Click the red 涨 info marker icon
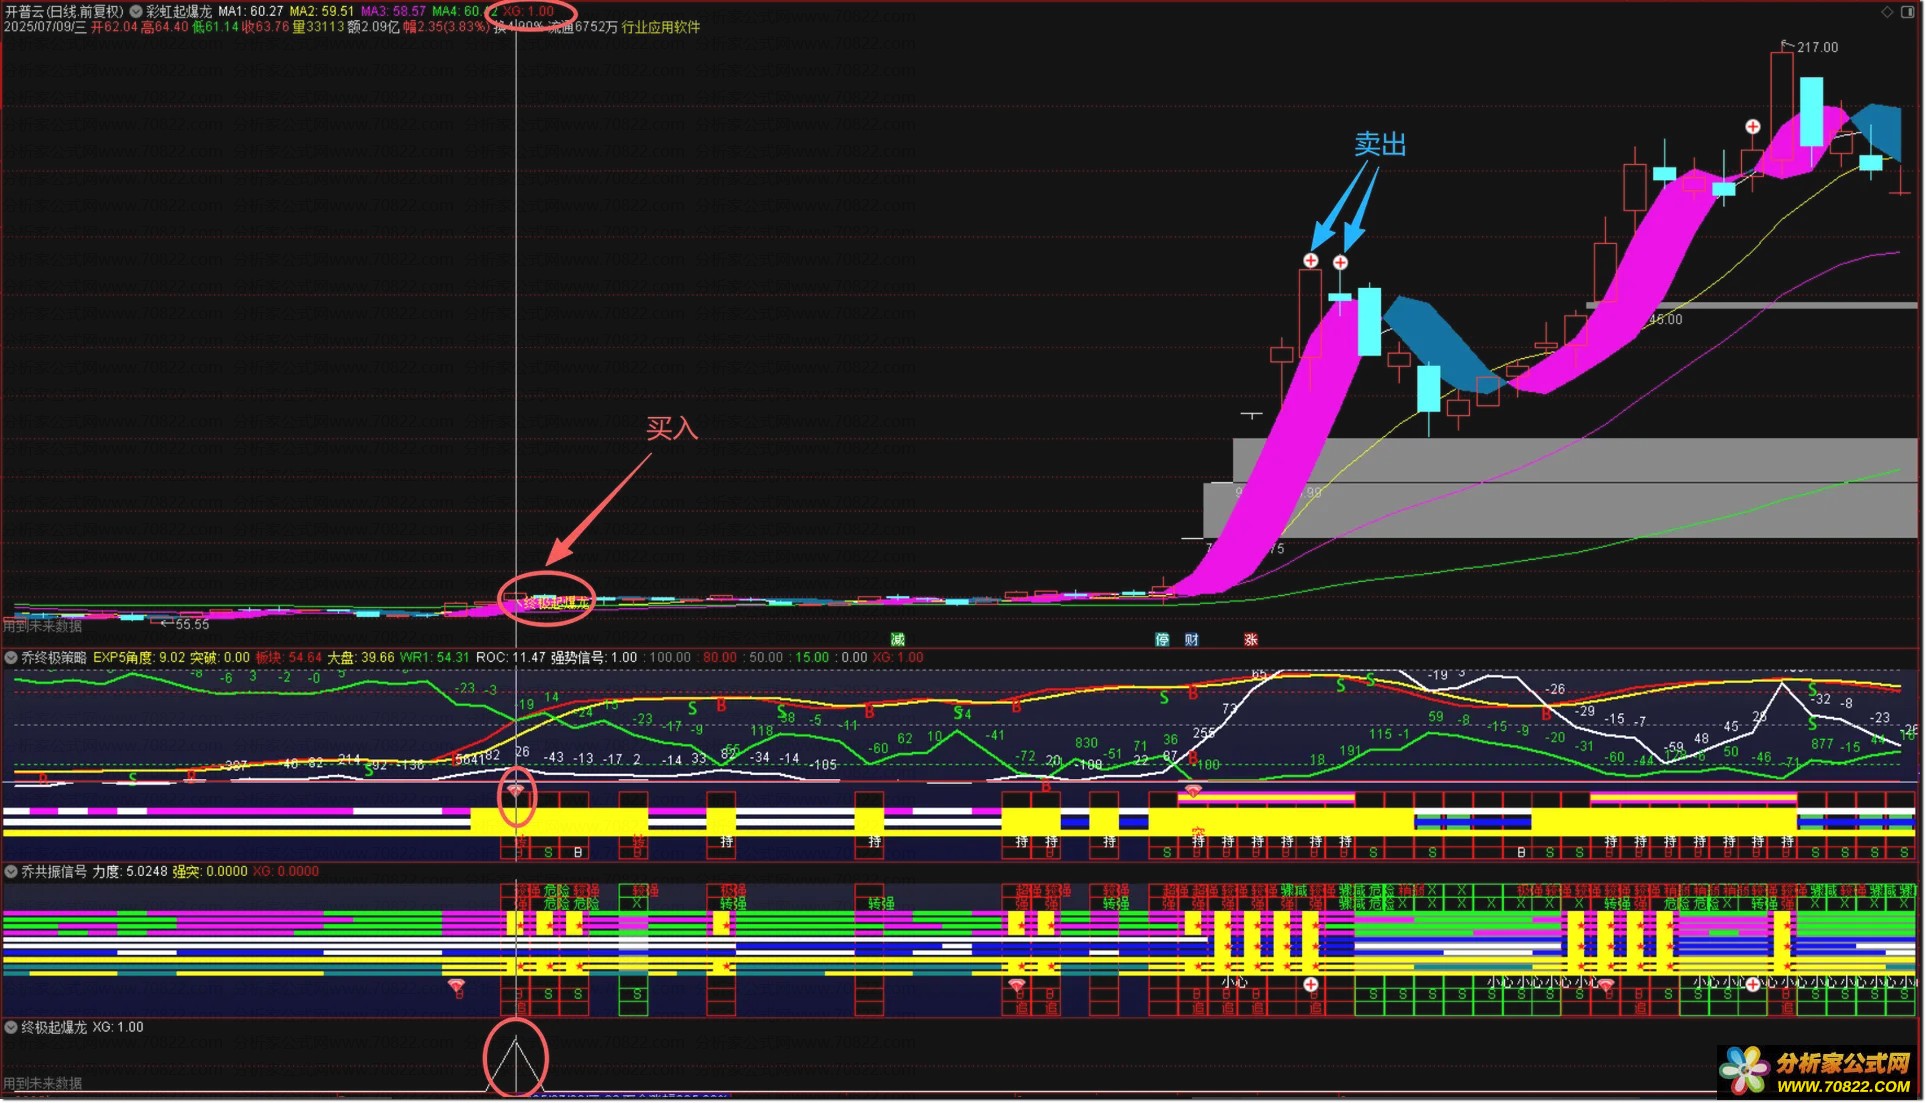The width and height of the screenshot is (1927, 1103). (1251, 640)
